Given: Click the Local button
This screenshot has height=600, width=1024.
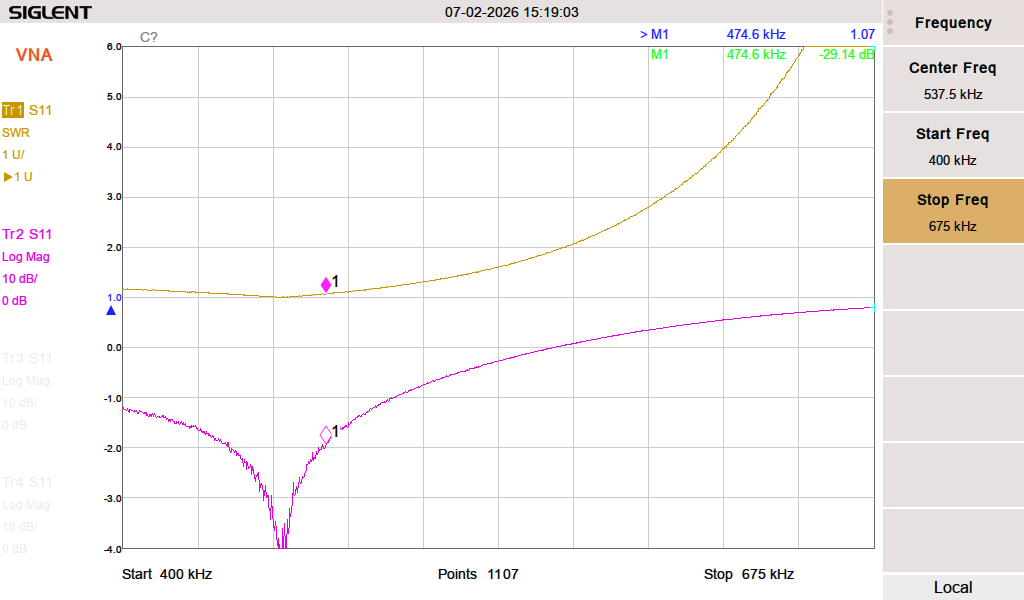Looking at the screenshot, I should [x=952, y=587].
